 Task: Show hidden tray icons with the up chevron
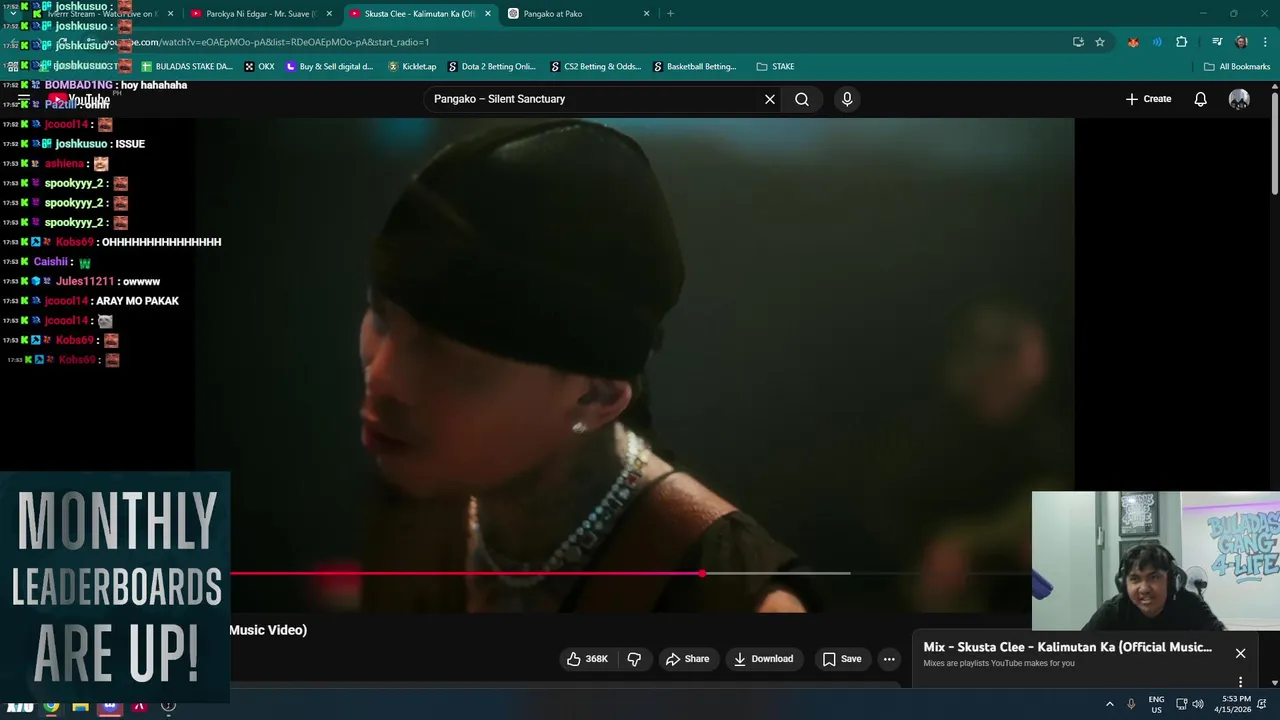(x=1109, y=704)
